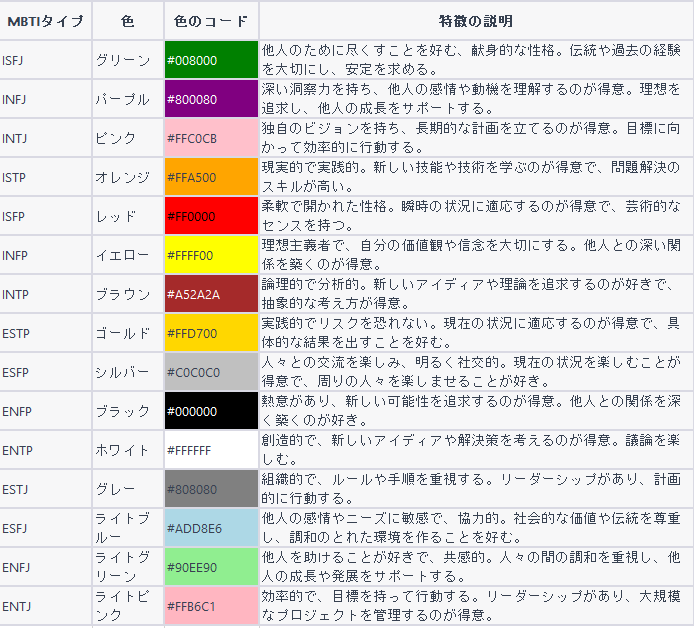Select the black #000000 color cell

point(211,411)
